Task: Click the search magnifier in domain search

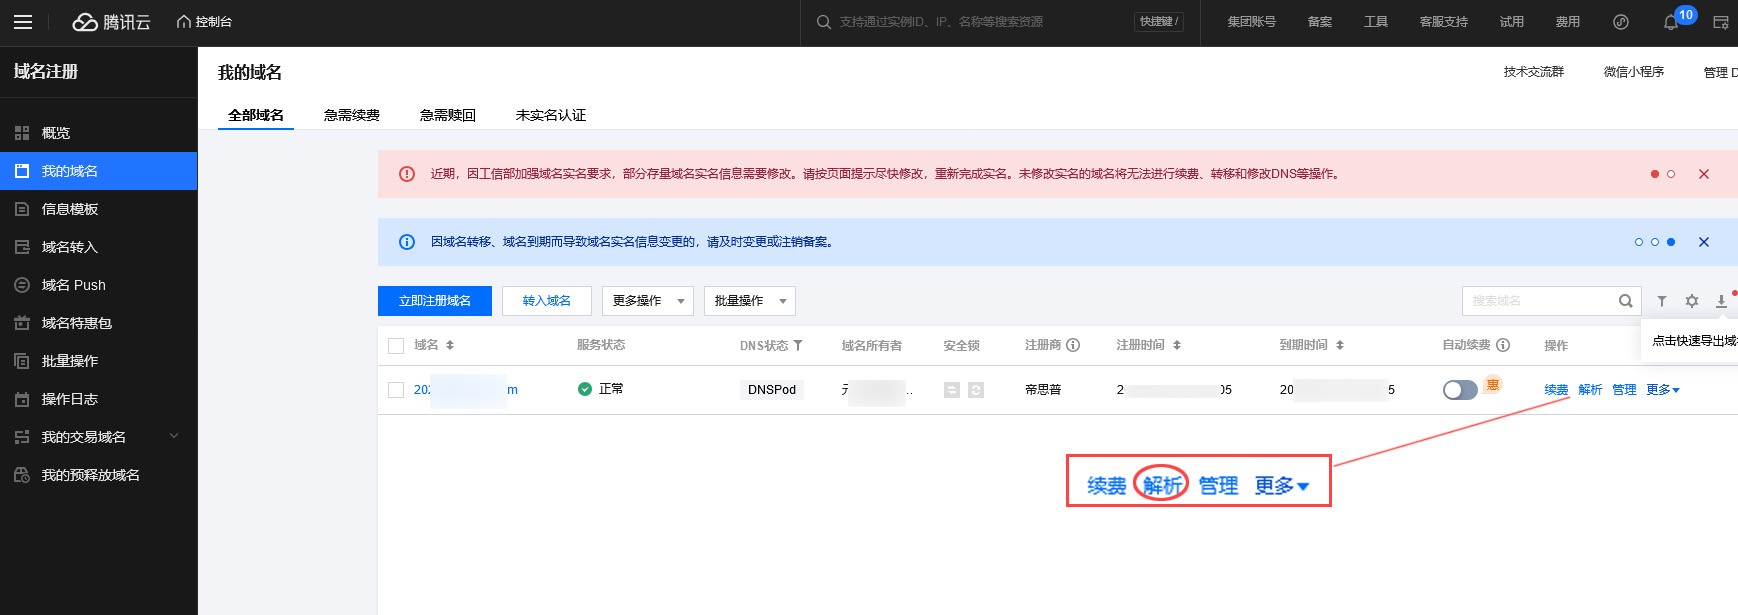Action: [x=1625, y=301]
